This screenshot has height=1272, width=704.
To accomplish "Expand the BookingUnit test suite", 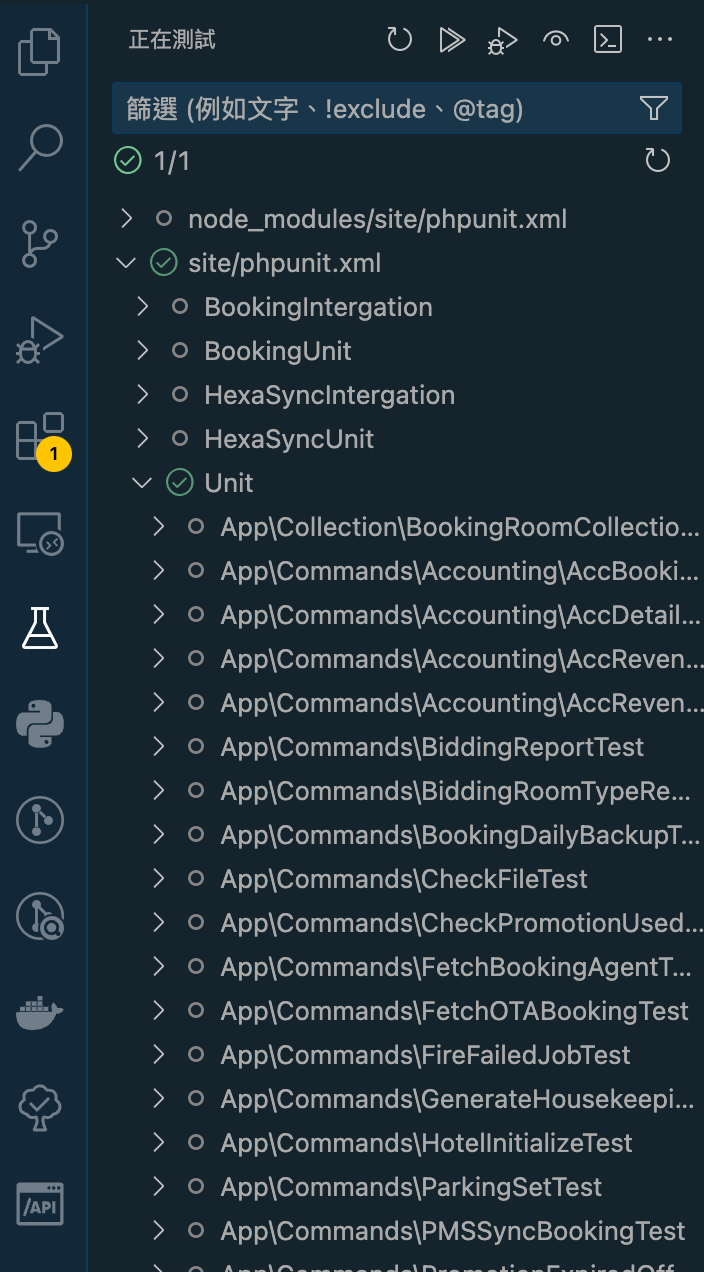I will pyautogui.click(x=142, y=351).
